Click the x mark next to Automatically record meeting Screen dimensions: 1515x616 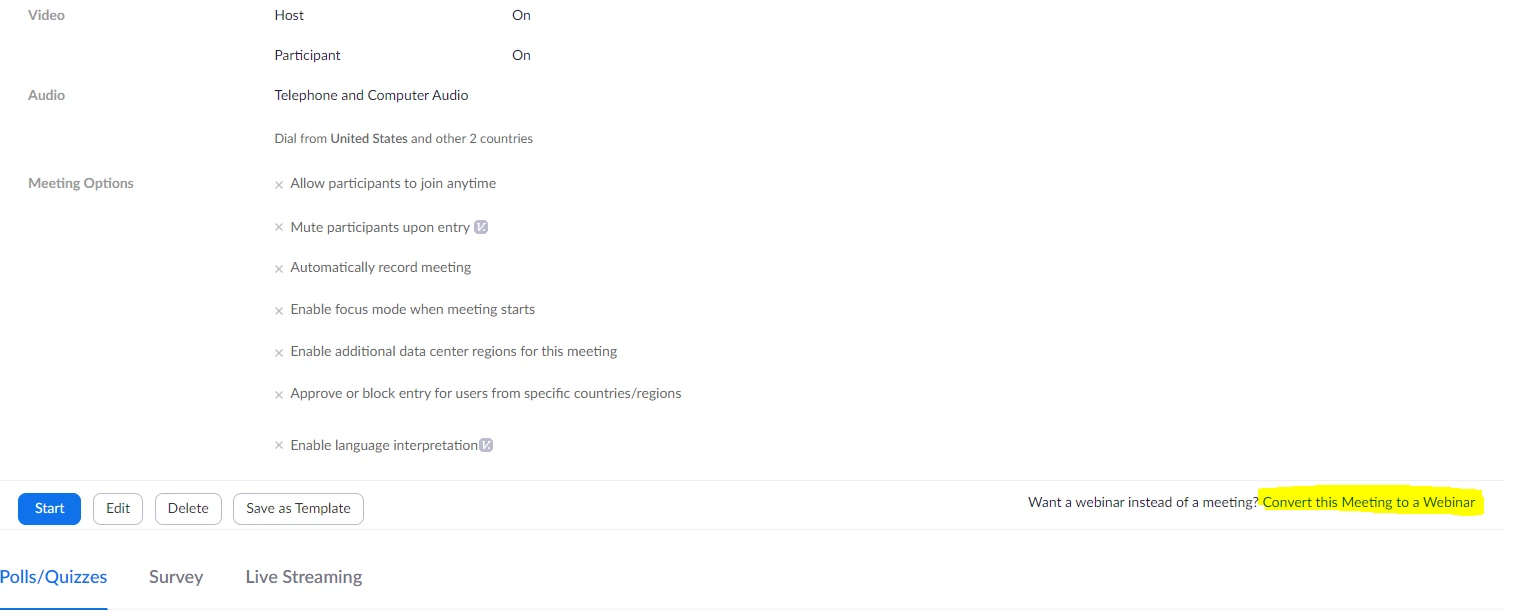(279, 269)
